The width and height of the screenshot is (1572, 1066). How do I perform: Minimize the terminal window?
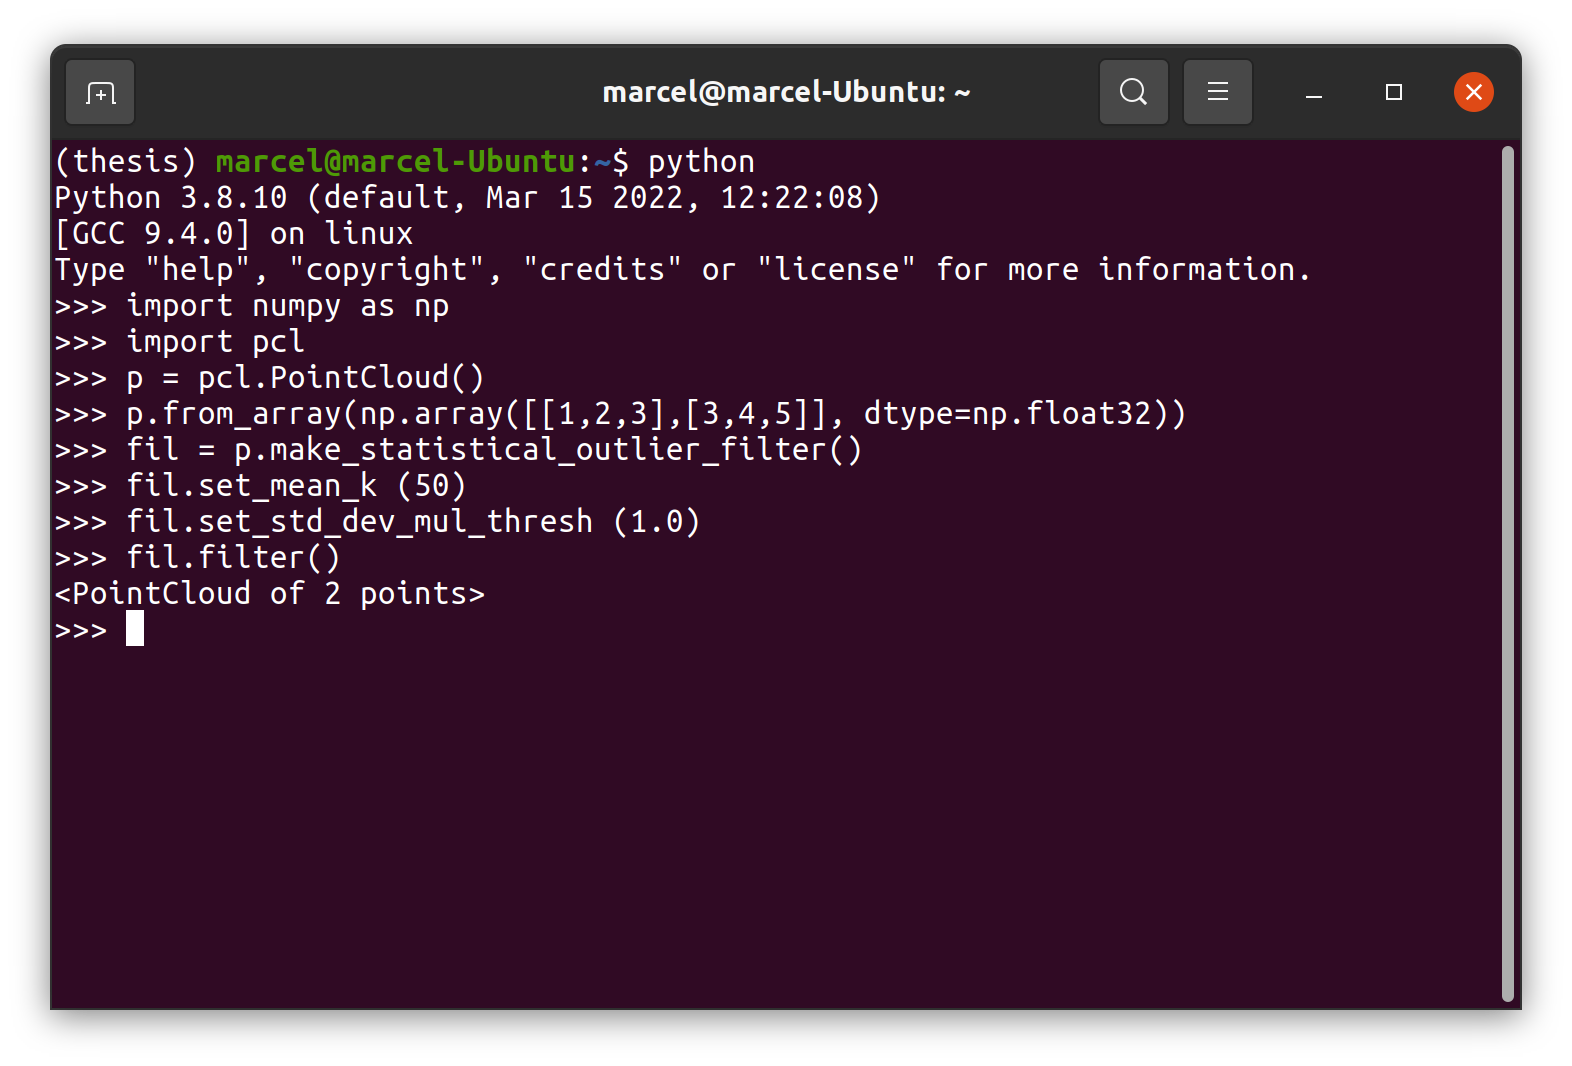pyautogui.click(x=1312, y=92)
